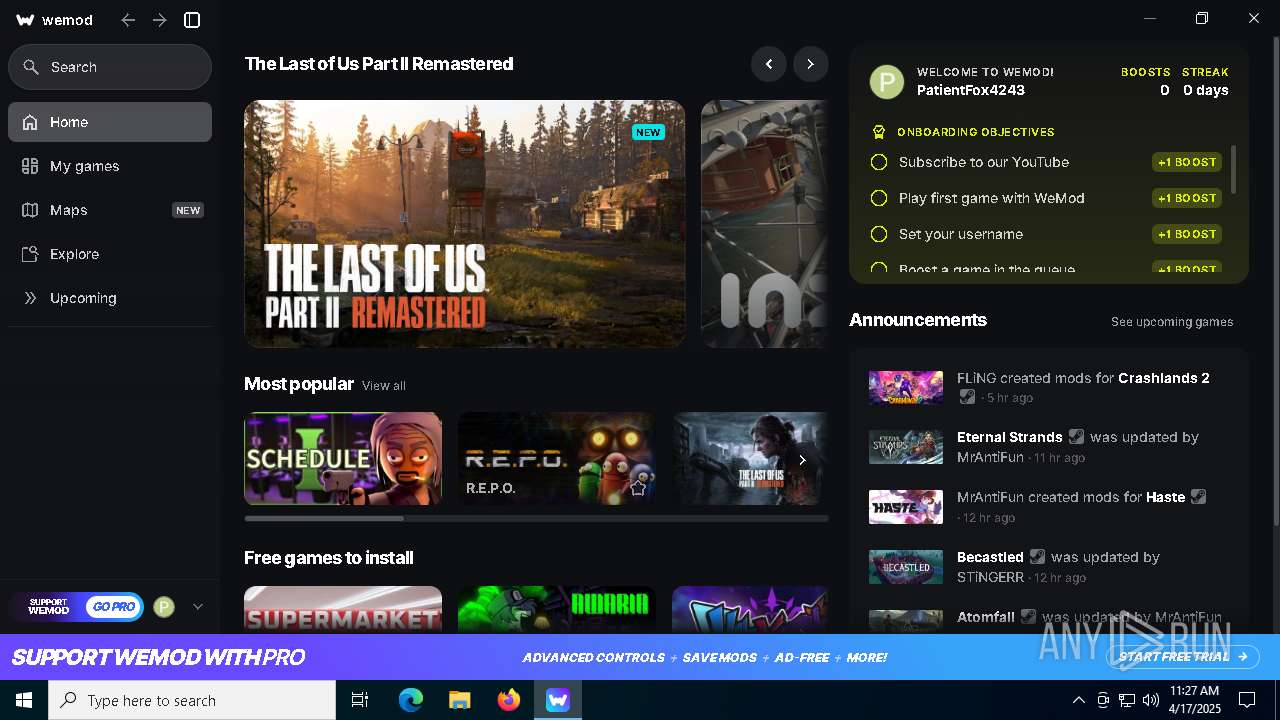Click +1 BOOST badge for YouTube objective

1187,162
